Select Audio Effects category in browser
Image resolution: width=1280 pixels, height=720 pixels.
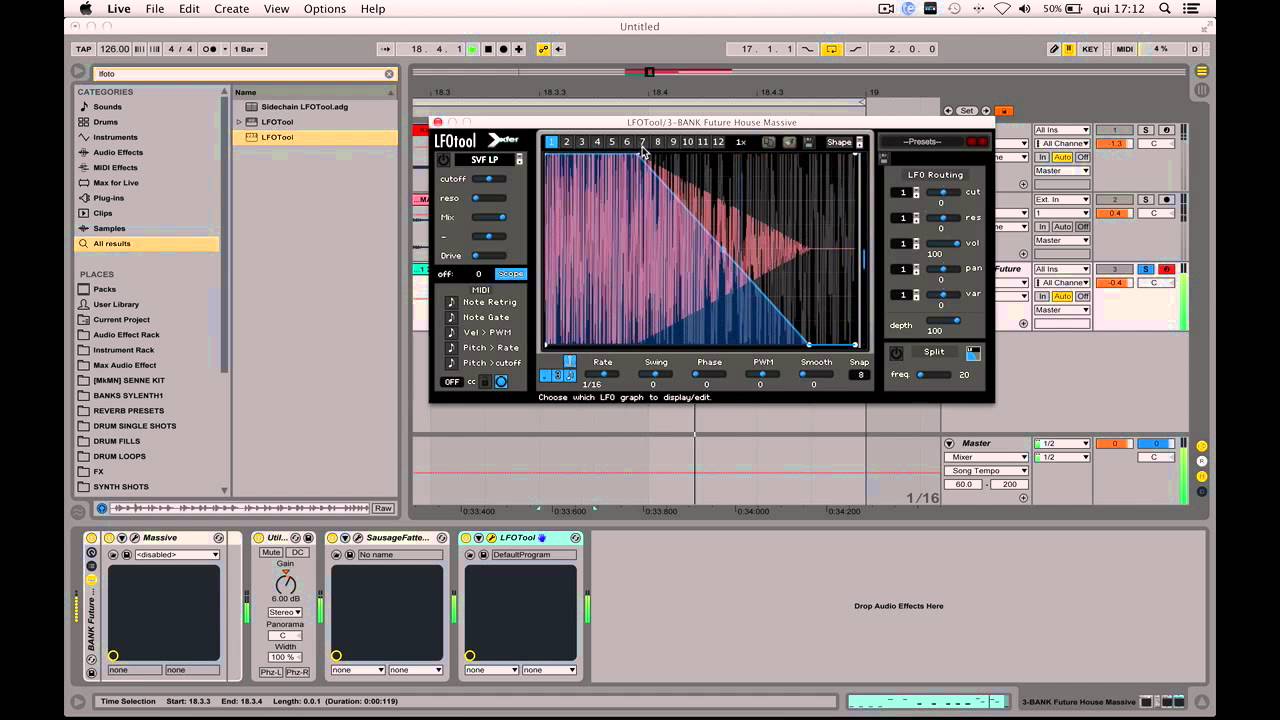pyautogui.click(x=118, y=153)
